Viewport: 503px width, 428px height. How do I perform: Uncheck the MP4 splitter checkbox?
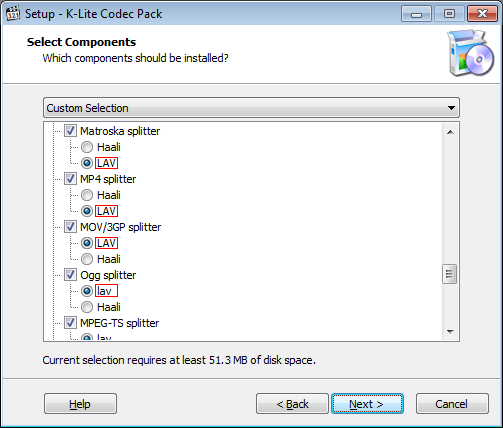(70, 179)
